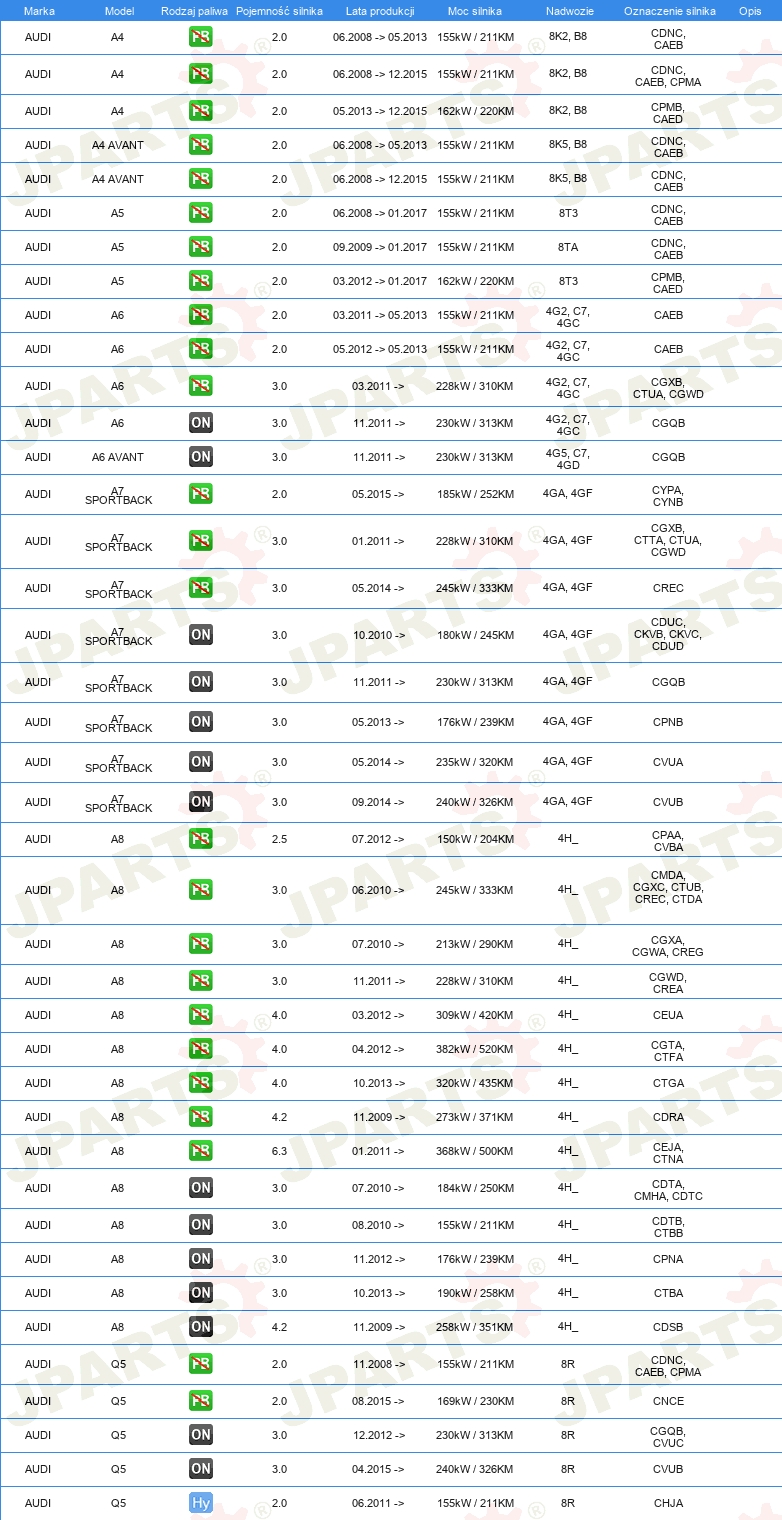Click the Marka column header
782x1520 pixels.
(x=39, y=11)
